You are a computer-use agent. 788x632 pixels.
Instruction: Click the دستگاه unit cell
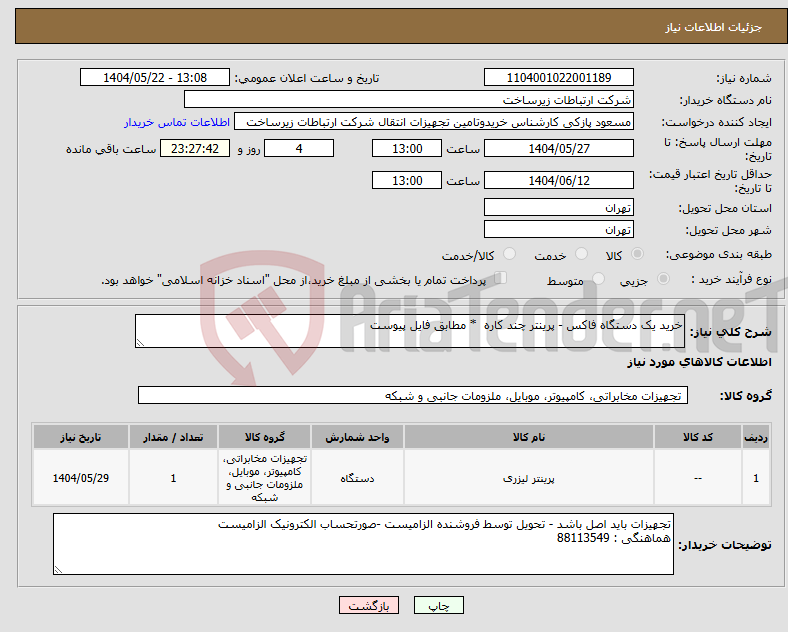(357, 478)
